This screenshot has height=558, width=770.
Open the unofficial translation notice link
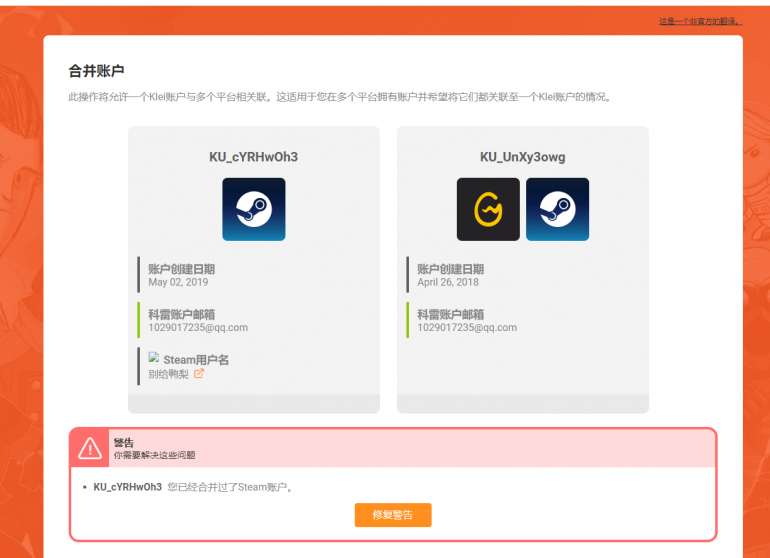point(700,21)
